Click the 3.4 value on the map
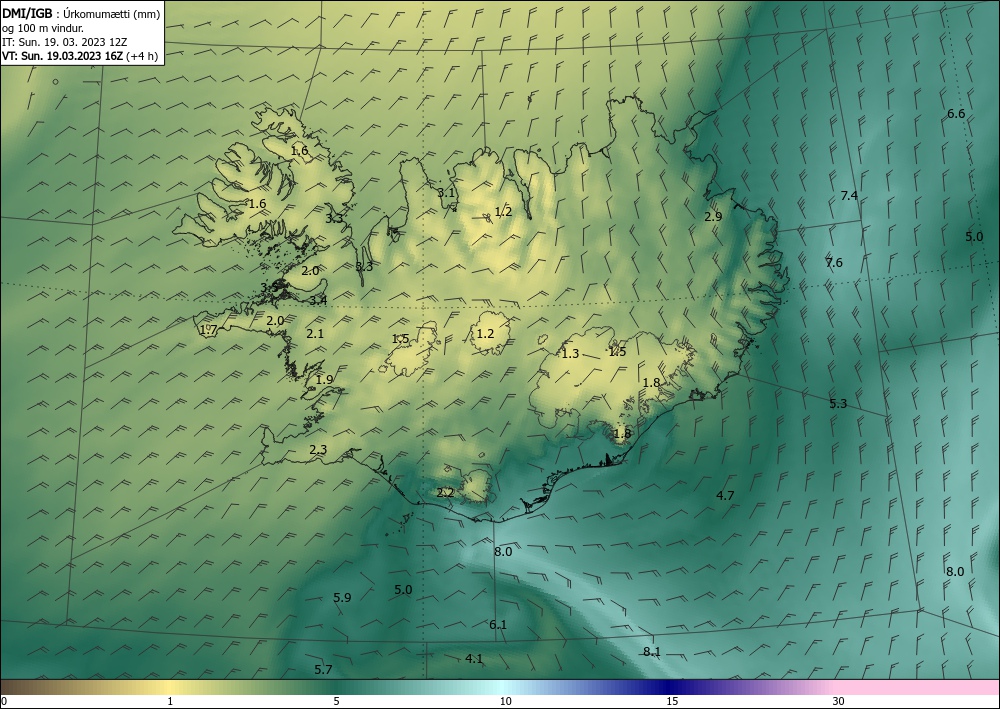 pyautogui.click(x=318, y=300)
